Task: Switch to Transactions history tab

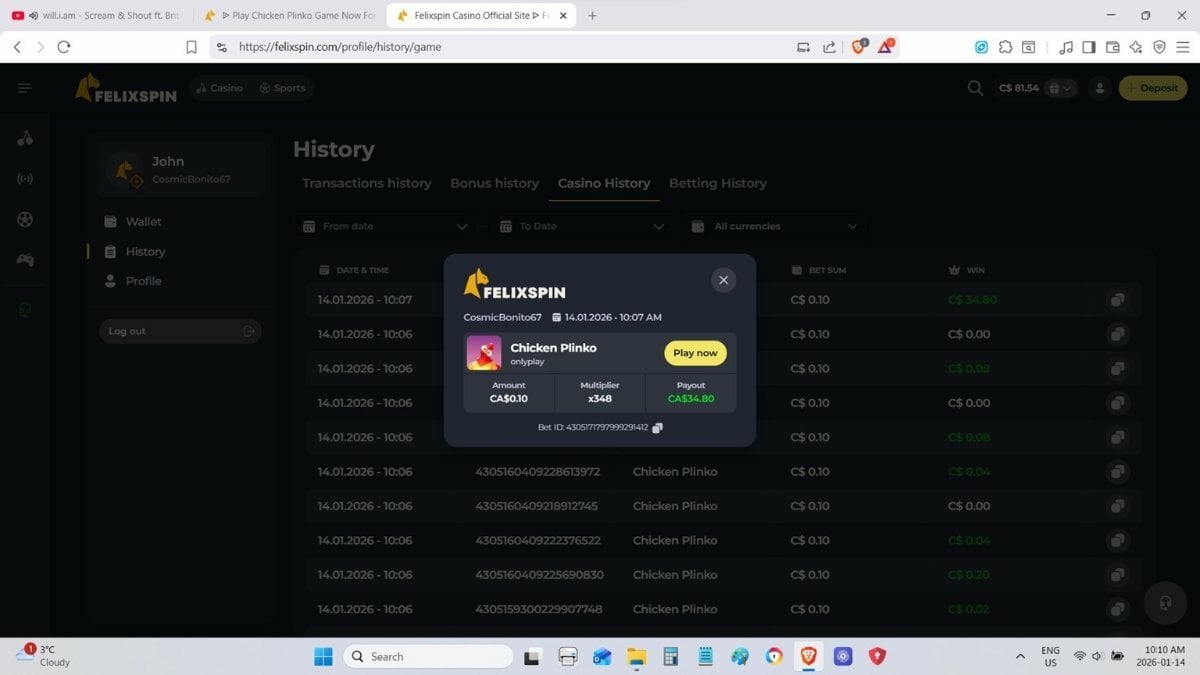Action: [x=366, y=183]
